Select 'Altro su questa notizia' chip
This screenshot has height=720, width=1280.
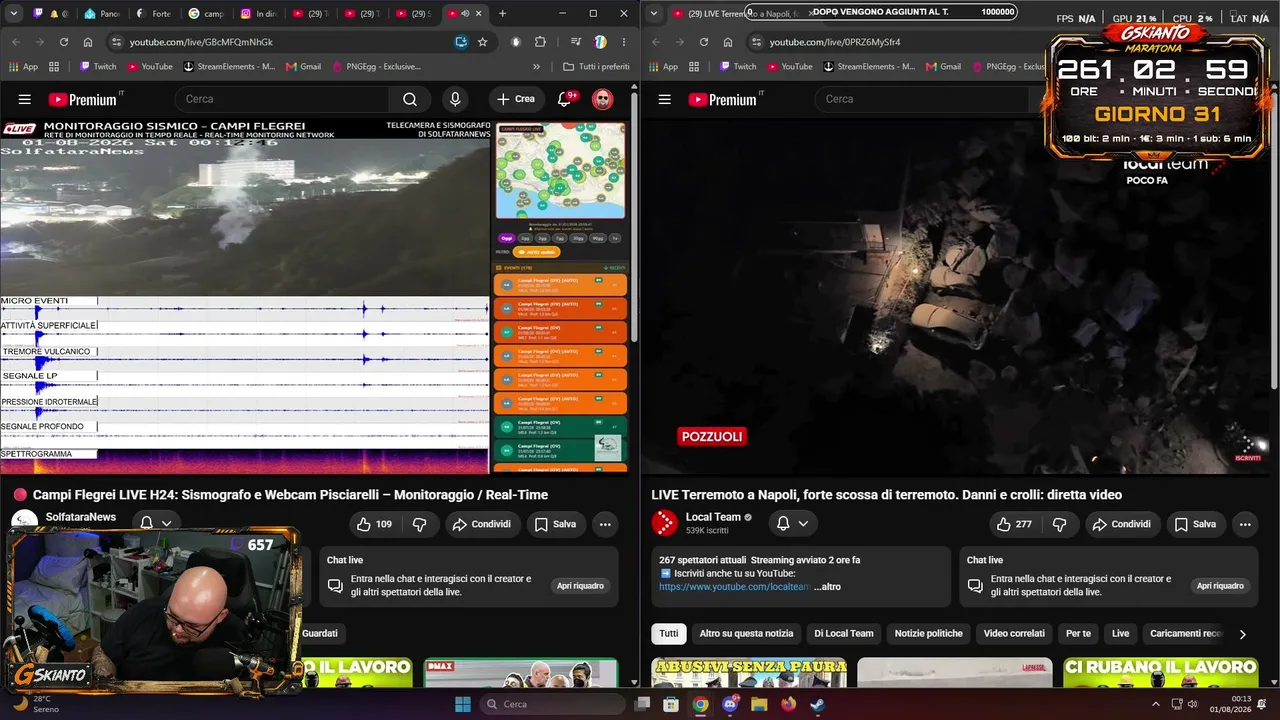coord(746,634)
